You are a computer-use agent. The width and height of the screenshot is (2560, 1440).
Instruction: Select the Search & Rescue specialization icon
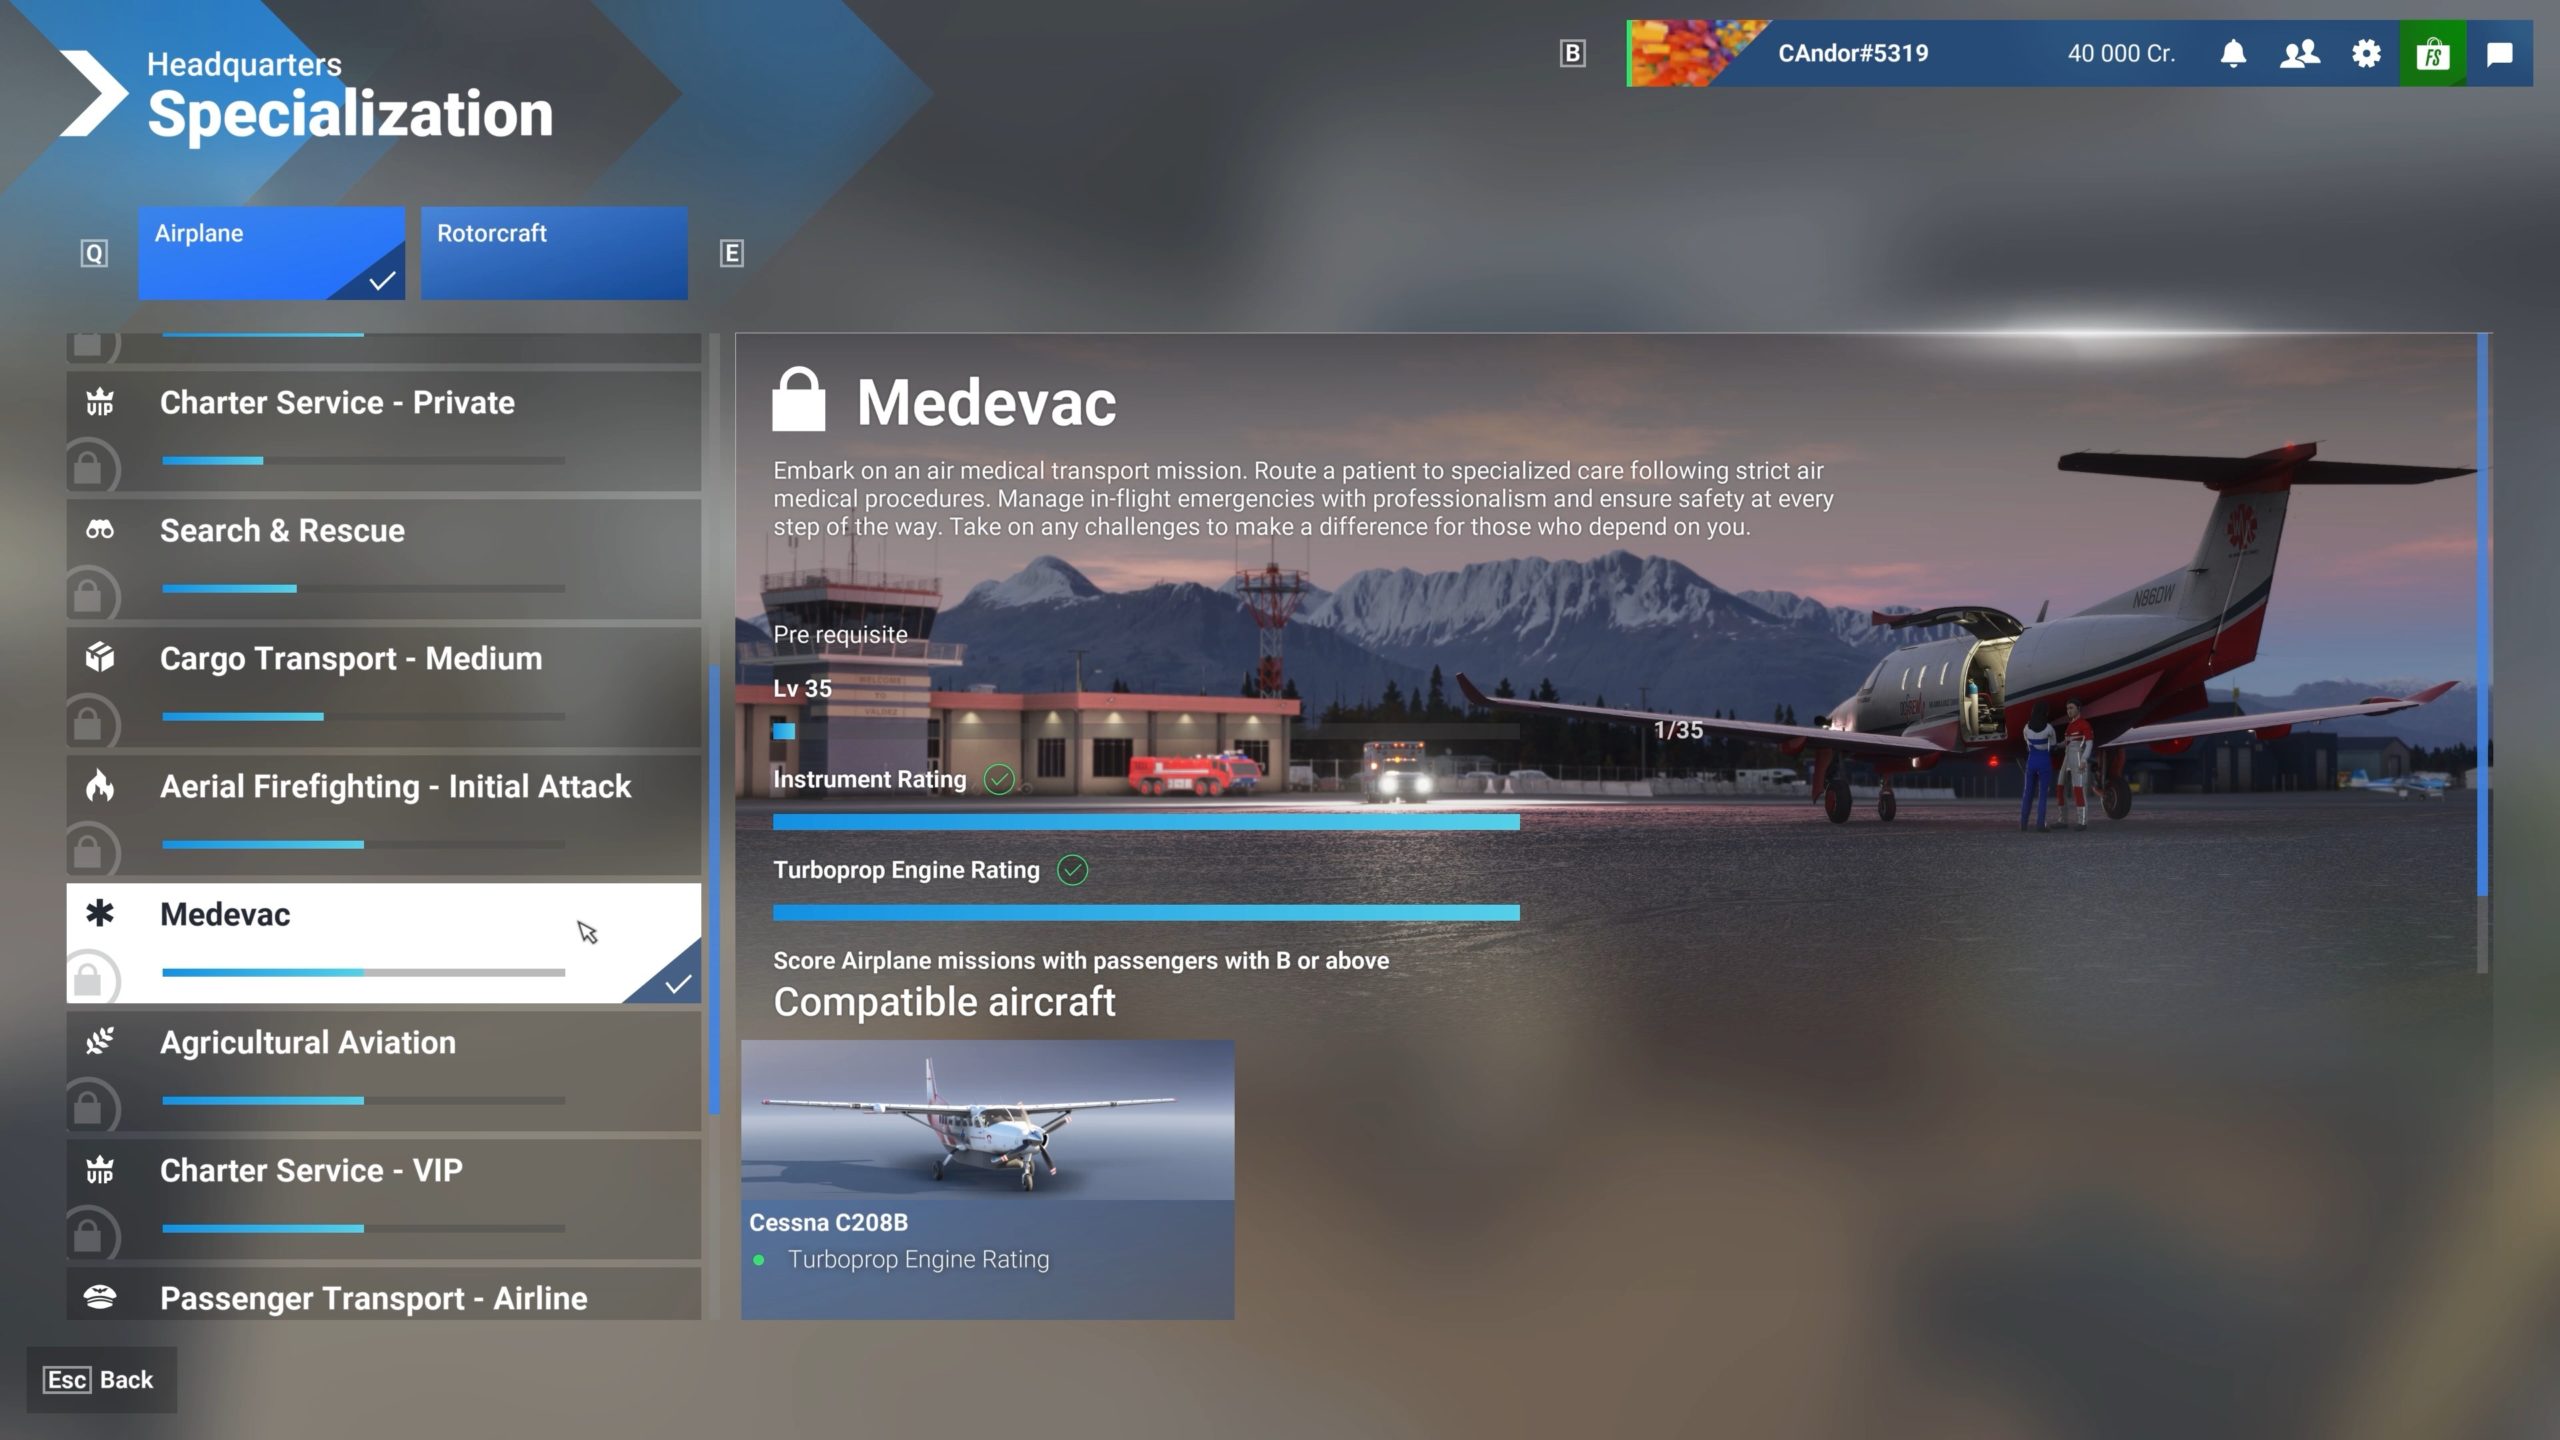click(100, 527)
